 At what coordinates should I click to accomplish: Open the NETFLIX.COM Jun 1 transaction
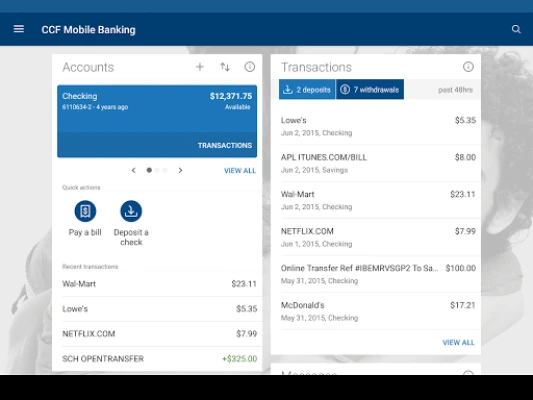[x=378, y=237]
